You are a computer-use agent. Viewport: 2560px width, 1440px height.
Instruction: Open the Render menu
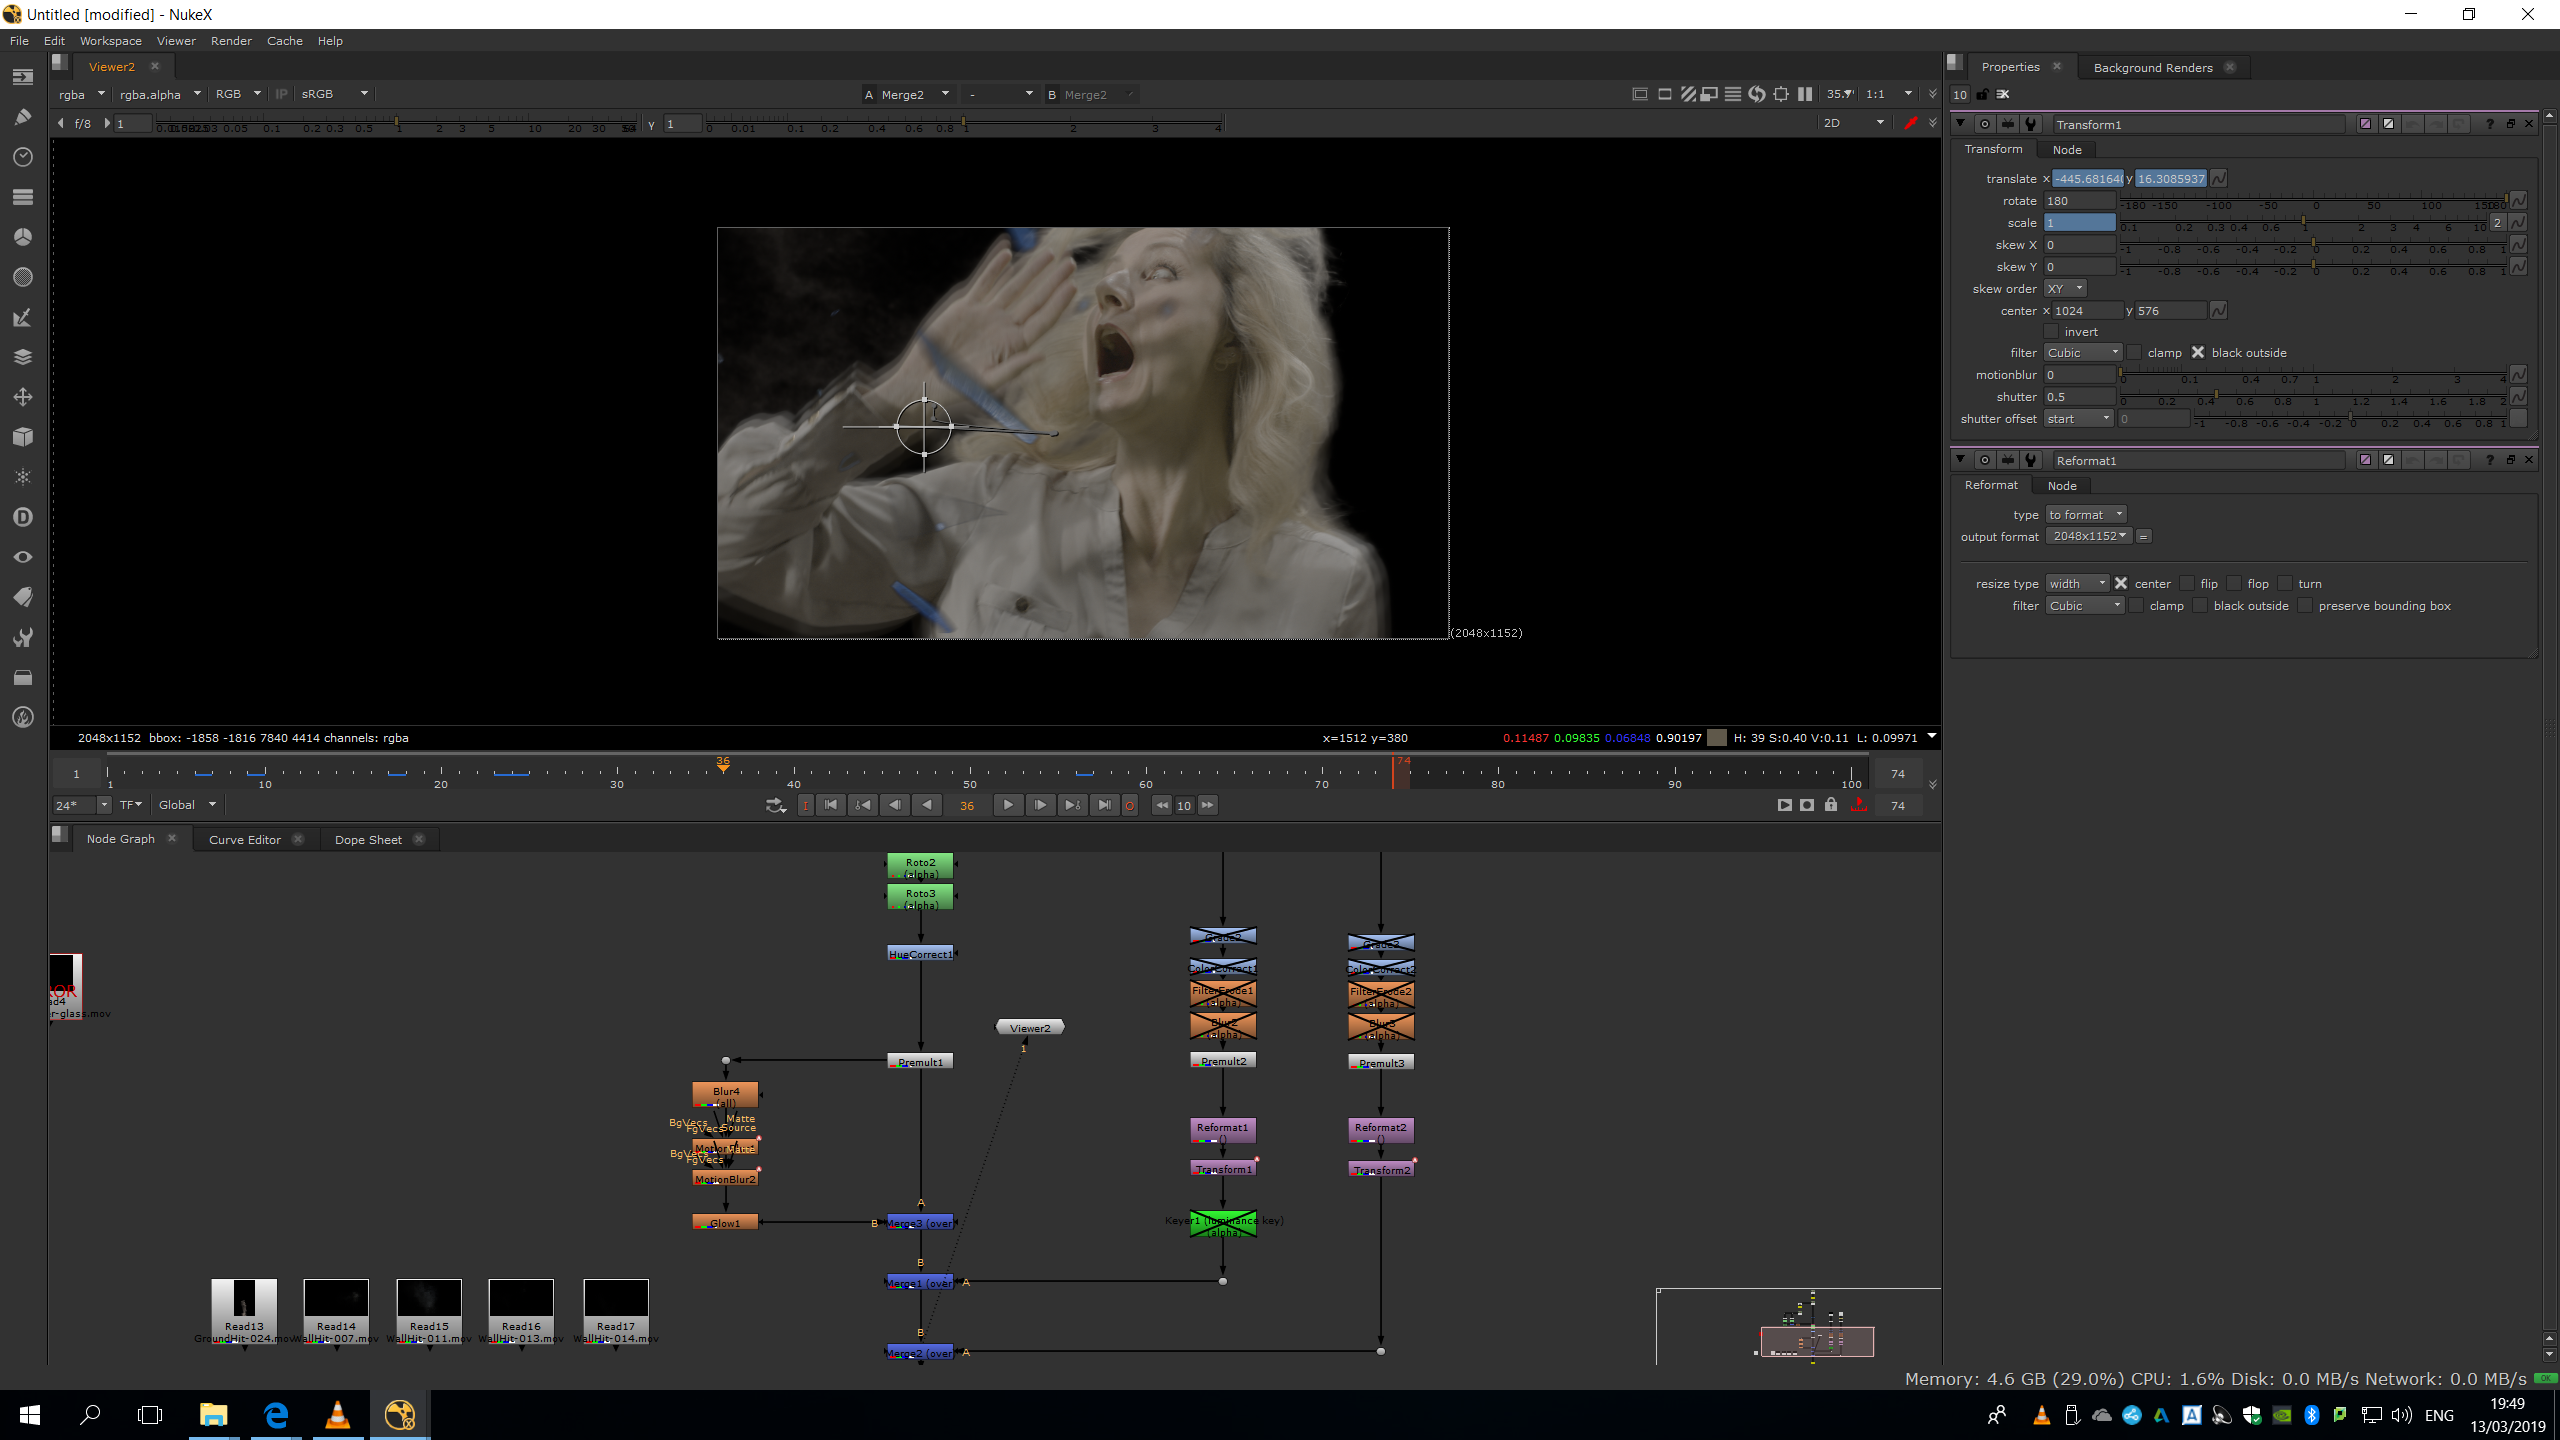pyautogui.click(x=231, y=41)
